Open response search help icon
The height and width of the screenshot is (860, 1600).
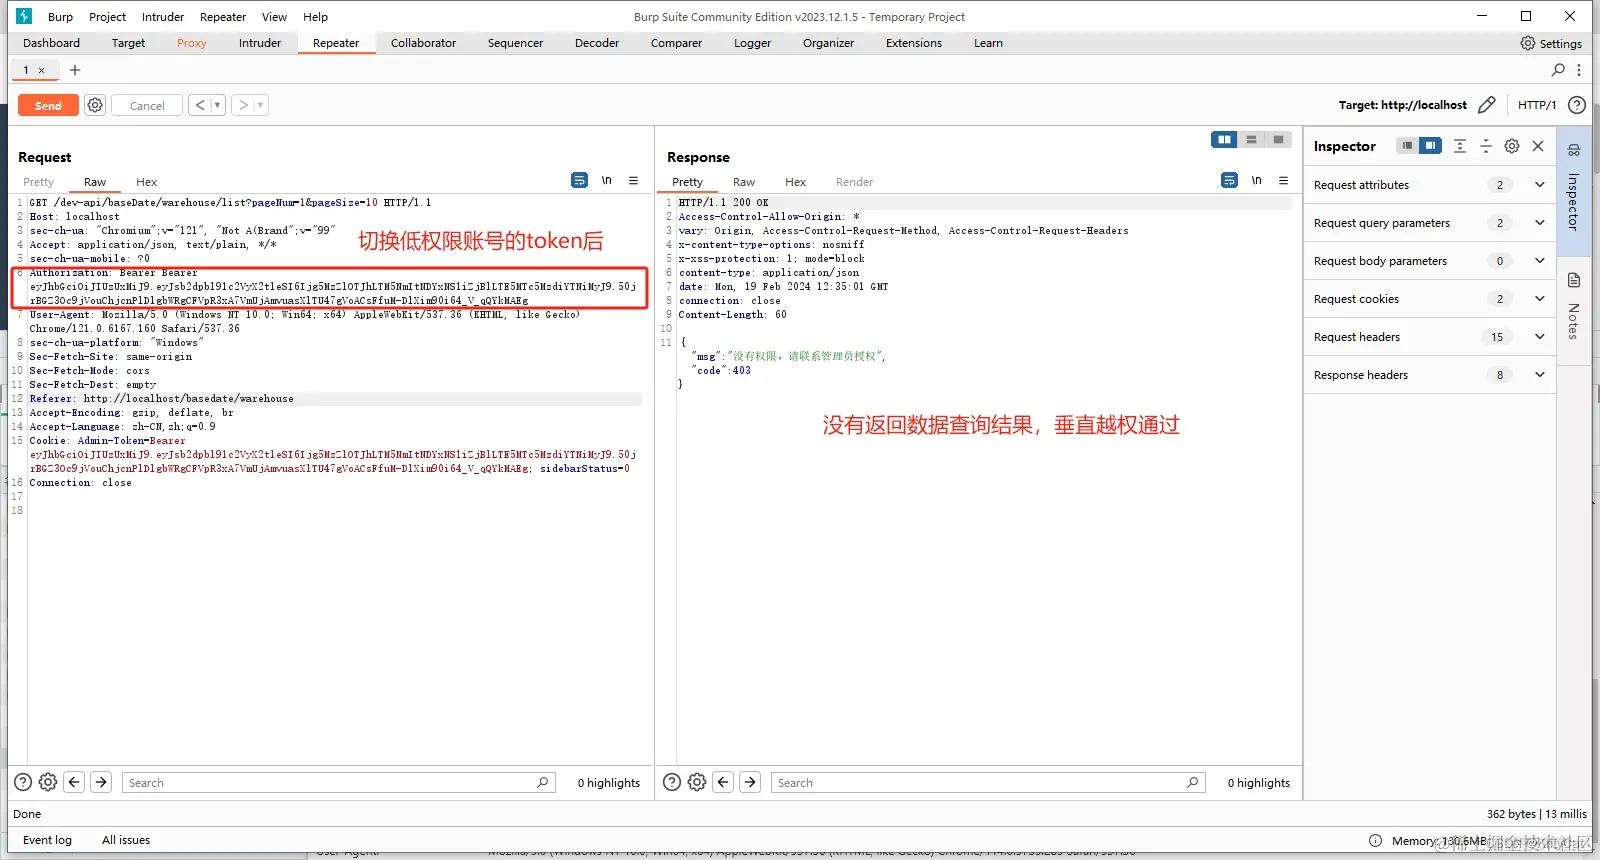(x=672, y=782)
